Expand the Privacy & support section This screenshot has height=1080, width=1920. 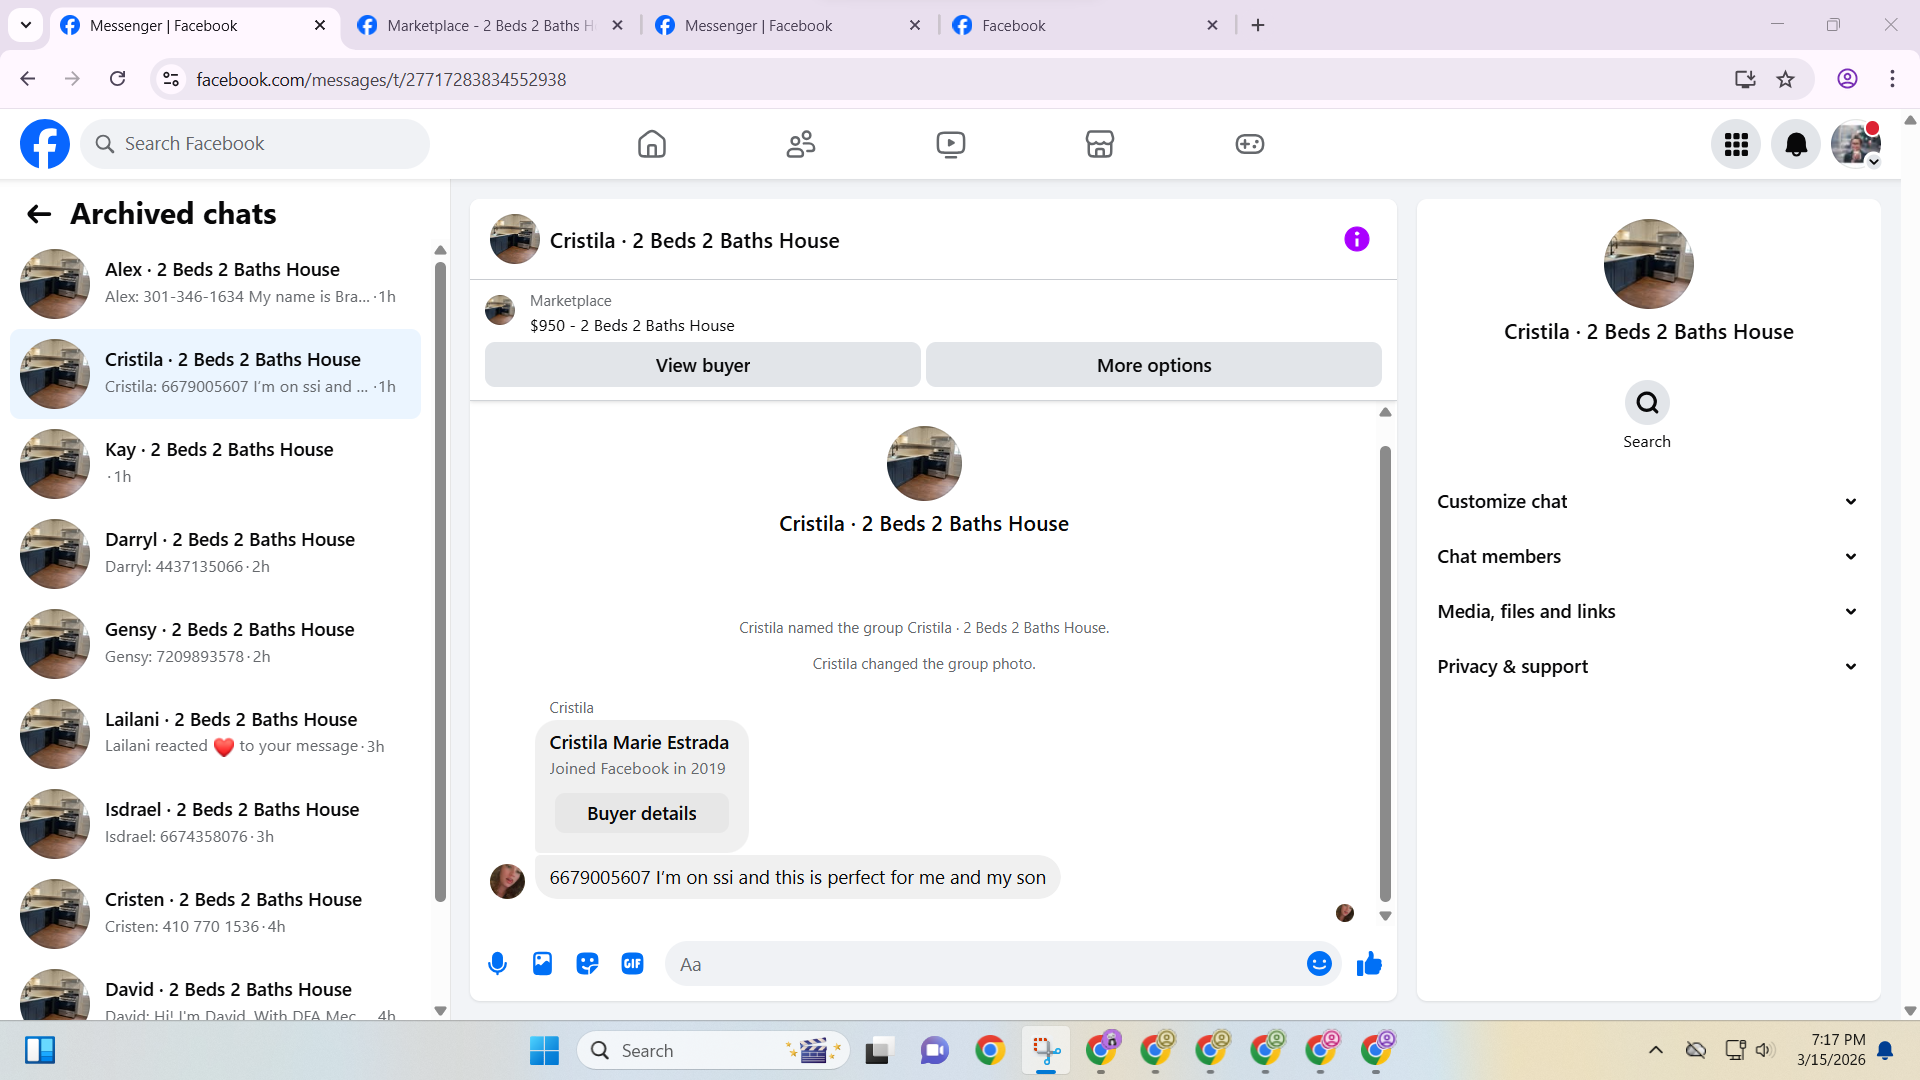click(x=1648, y=667)
